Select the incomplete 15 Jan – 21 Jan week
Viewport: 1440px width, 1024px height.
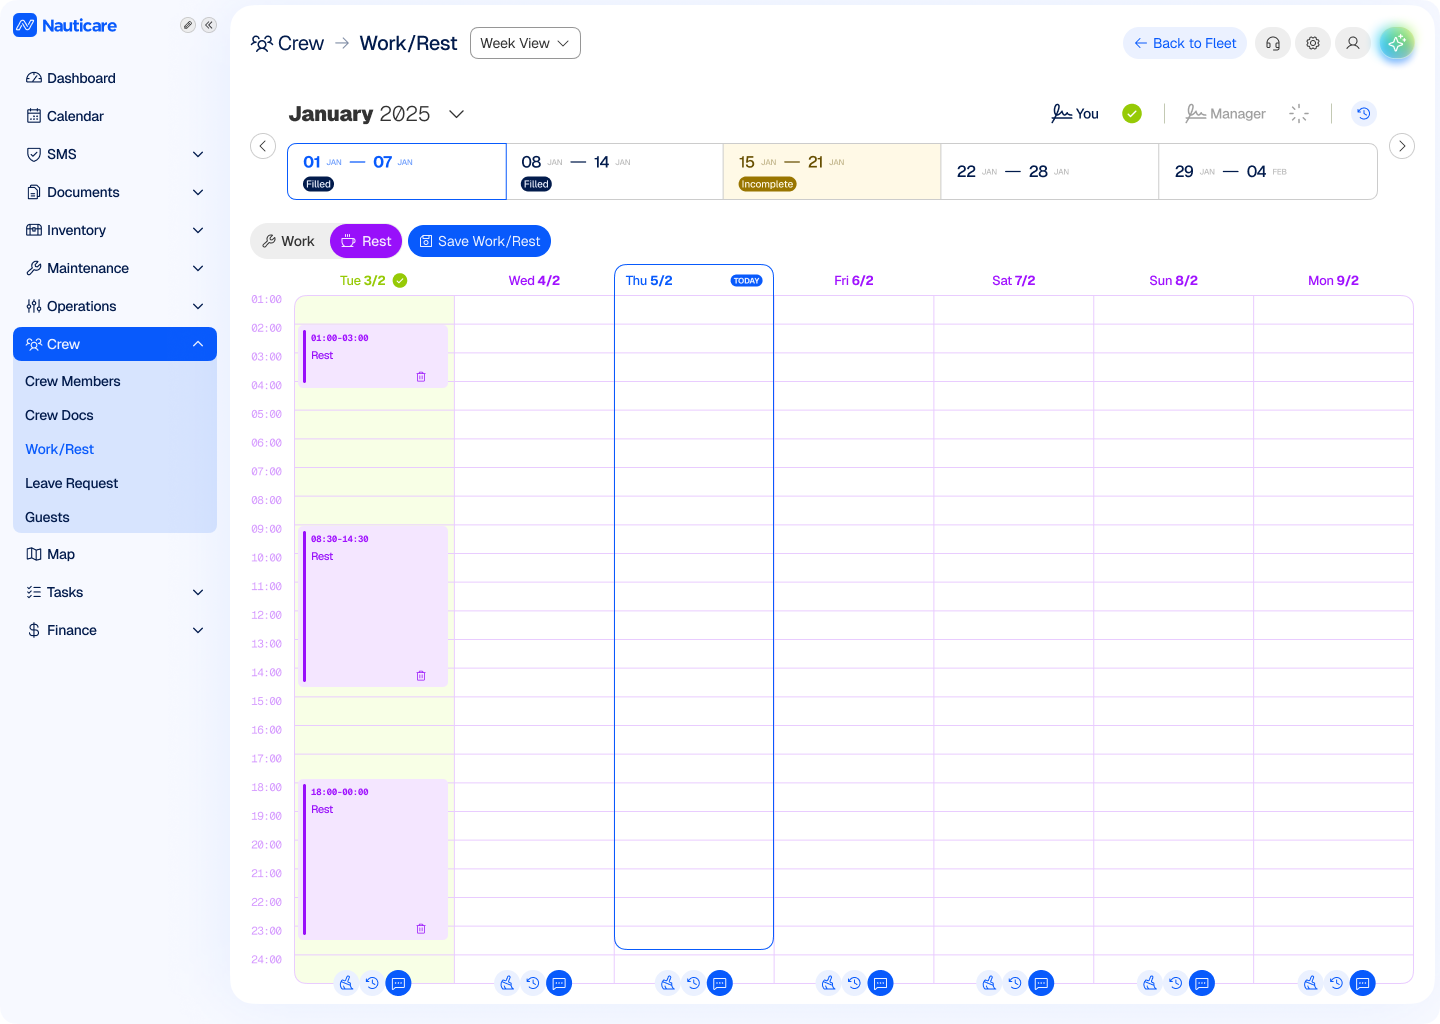click(832, 171)
